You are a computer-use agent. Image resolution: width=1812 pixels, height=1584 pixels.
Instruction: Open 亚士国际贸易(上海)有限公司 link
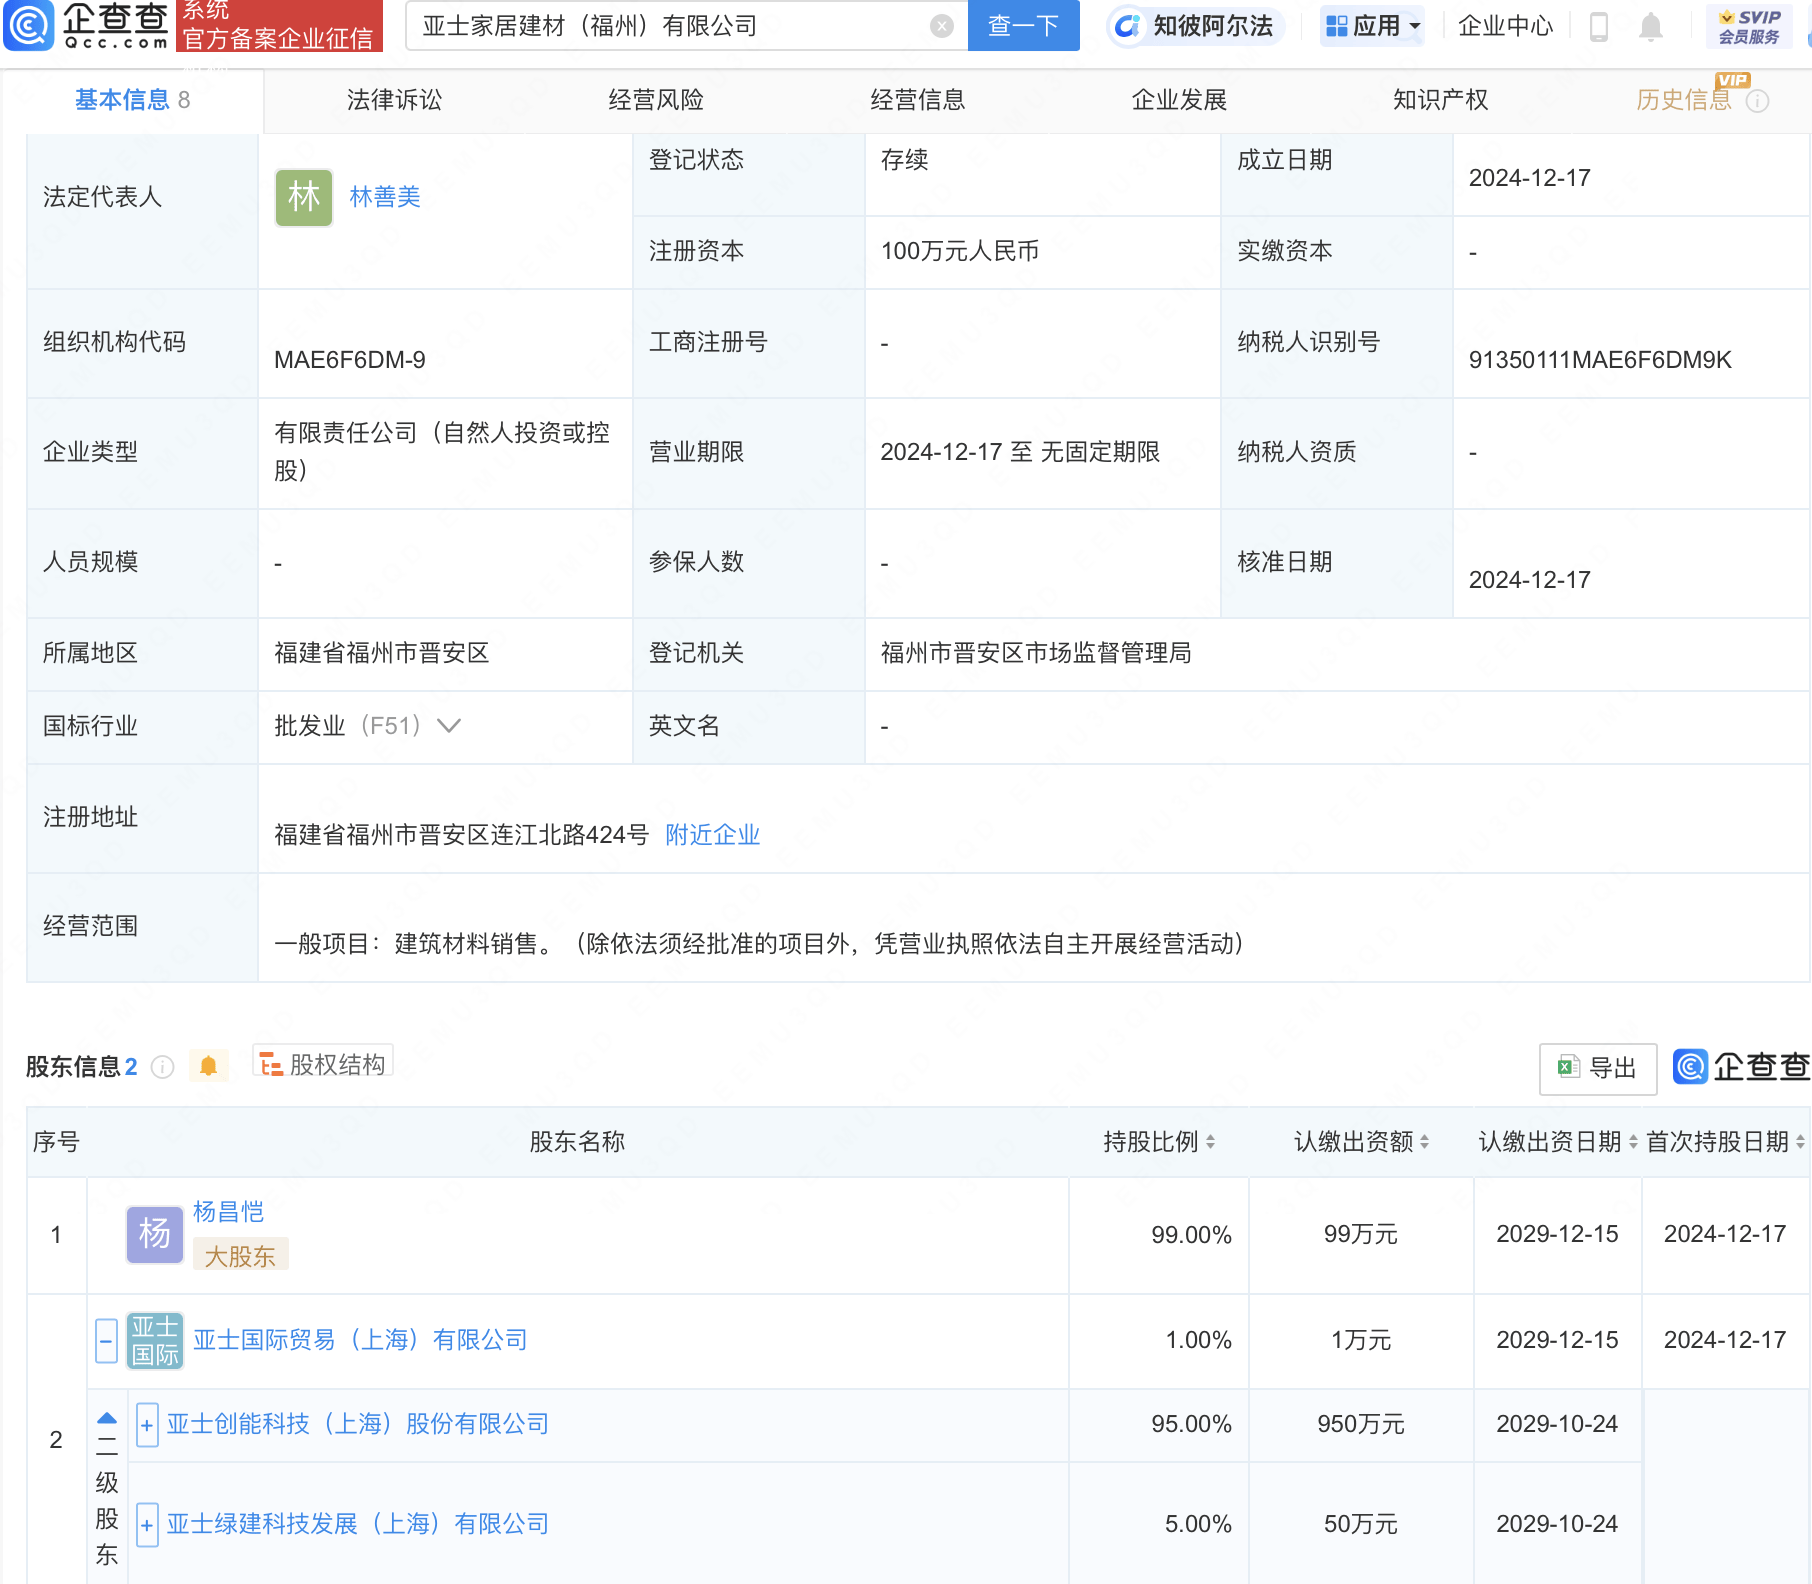coord(360,1340)
